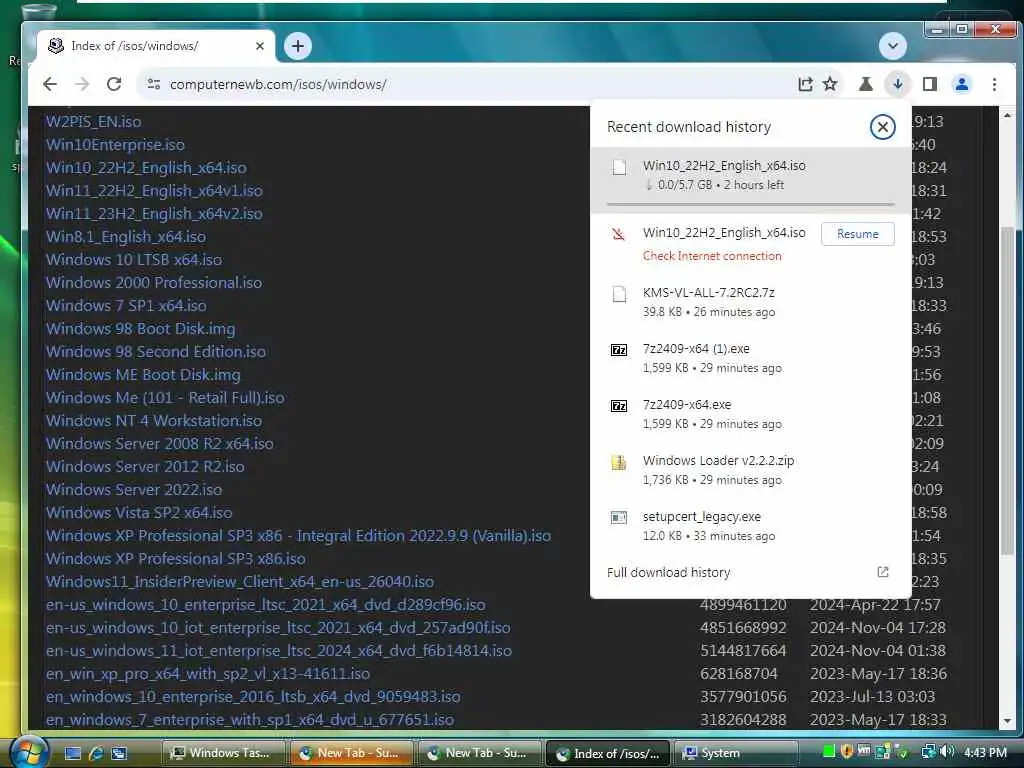The image size is (1024, 768).
Task: Open Win10Enterprise.iso link
Action: [x=115, y=144]
